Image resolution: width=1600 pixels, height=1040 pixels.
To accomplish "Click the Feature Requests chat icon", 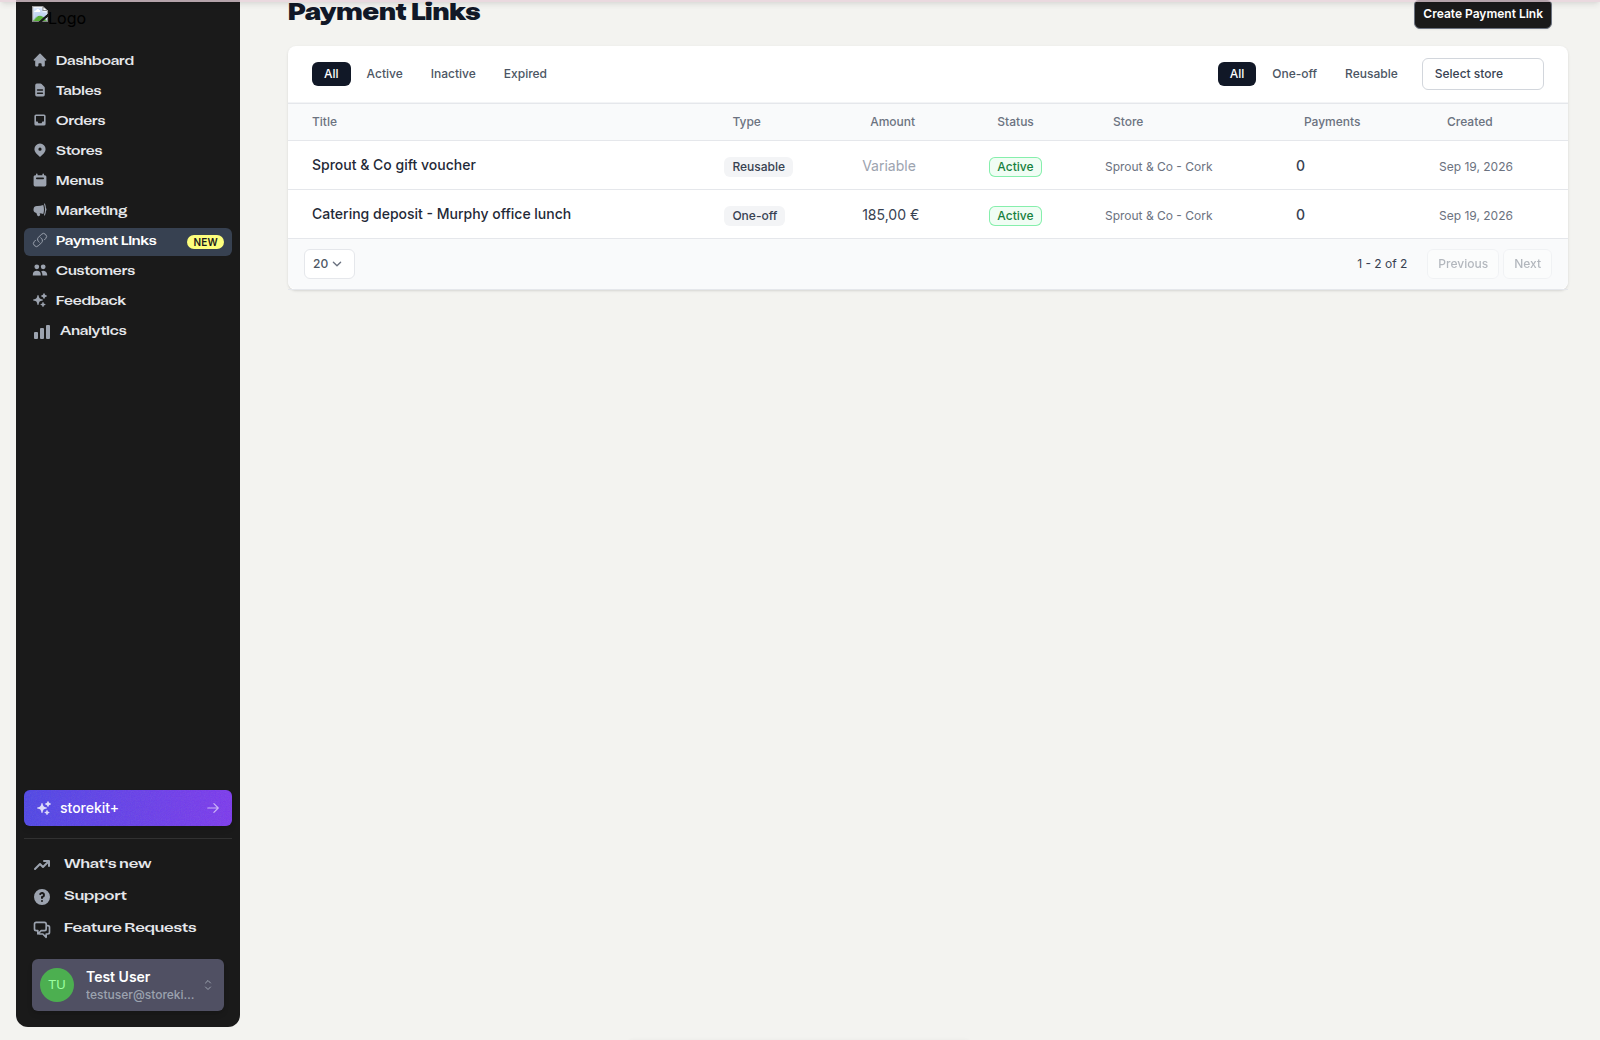I will (x=42, y=929).
